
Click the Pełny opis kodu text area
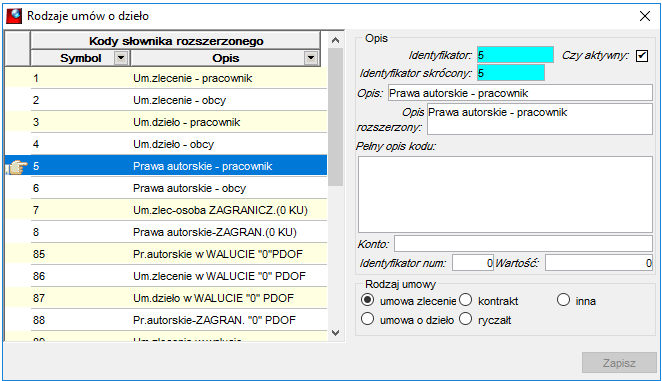pos(505,194)
